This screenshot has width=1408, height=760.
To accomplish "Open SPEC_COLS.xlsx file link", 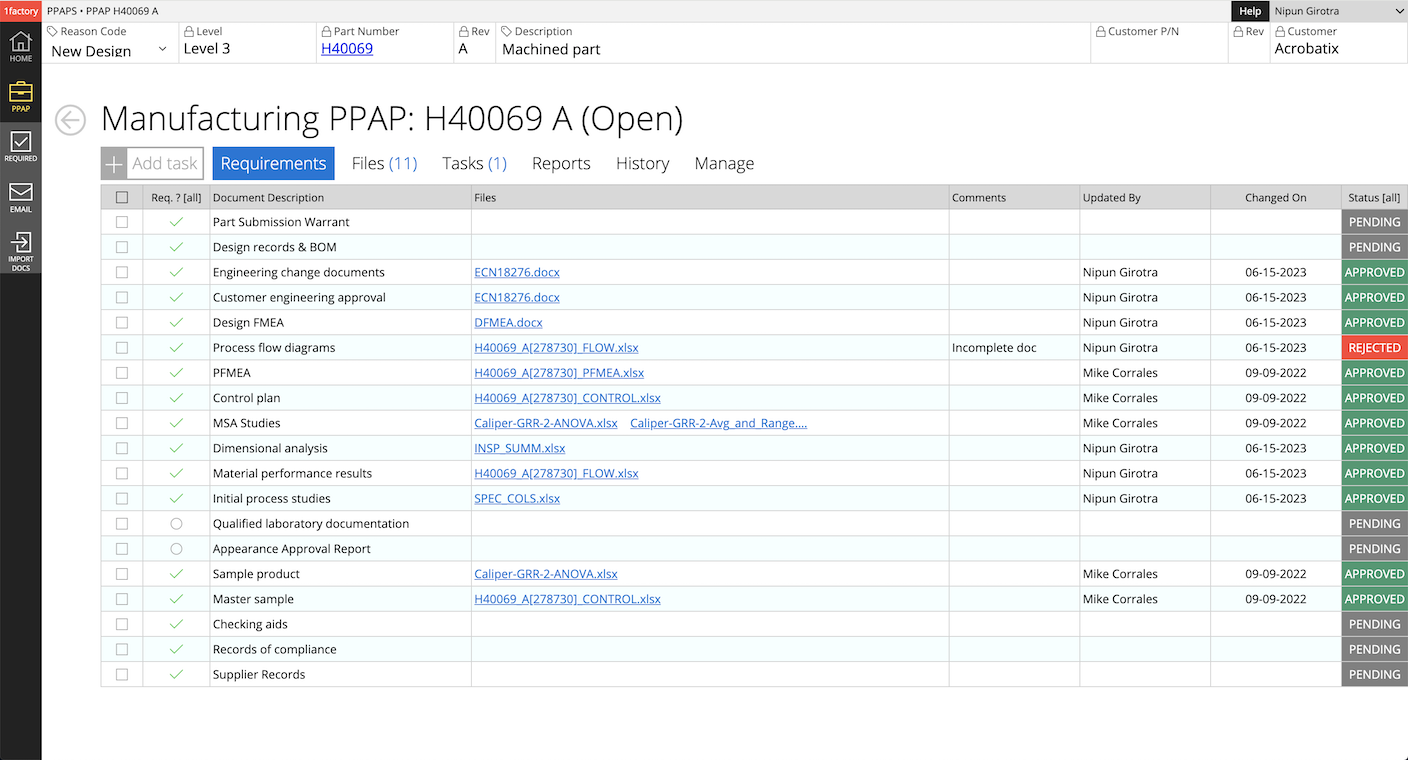I will point(517,498).
